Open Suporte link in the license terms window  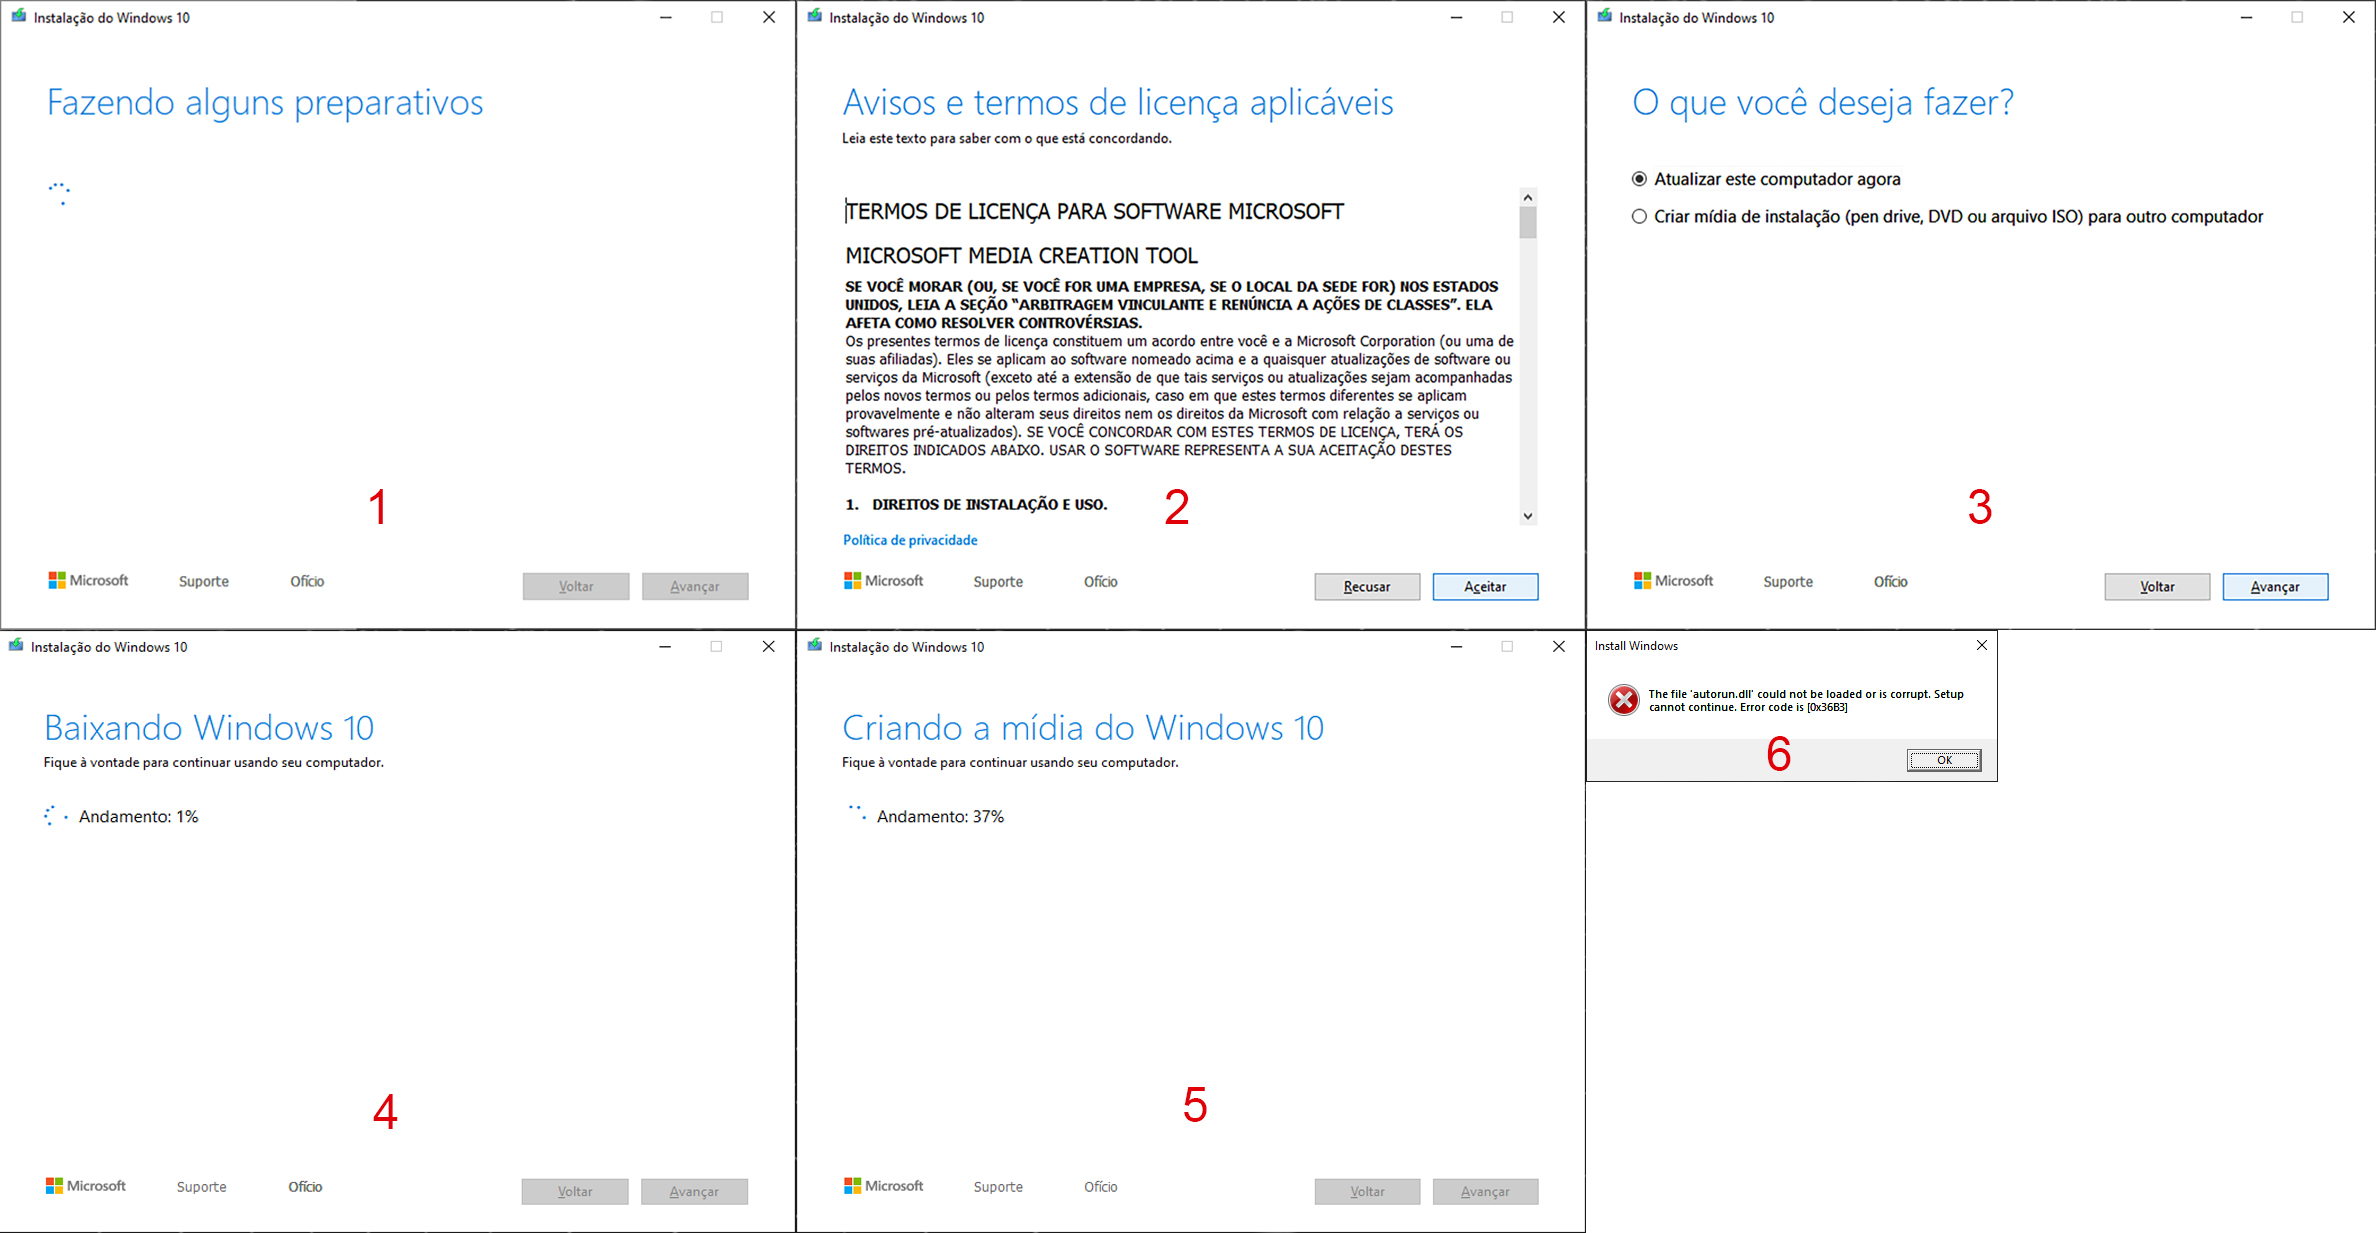point(998,581)
